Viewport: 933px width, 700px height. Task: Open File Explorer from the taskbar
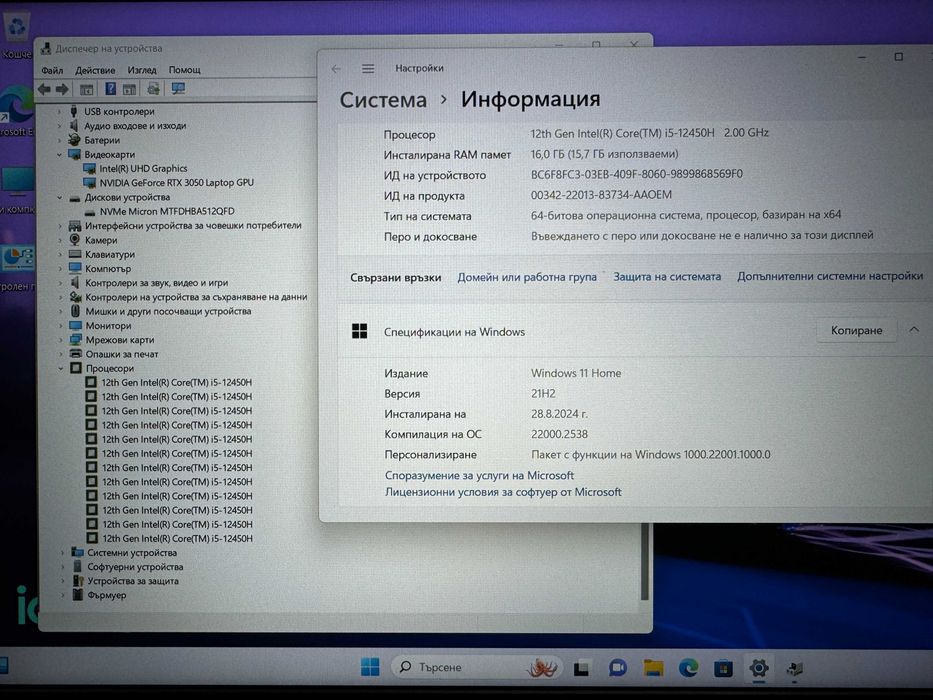click(653, 668)
